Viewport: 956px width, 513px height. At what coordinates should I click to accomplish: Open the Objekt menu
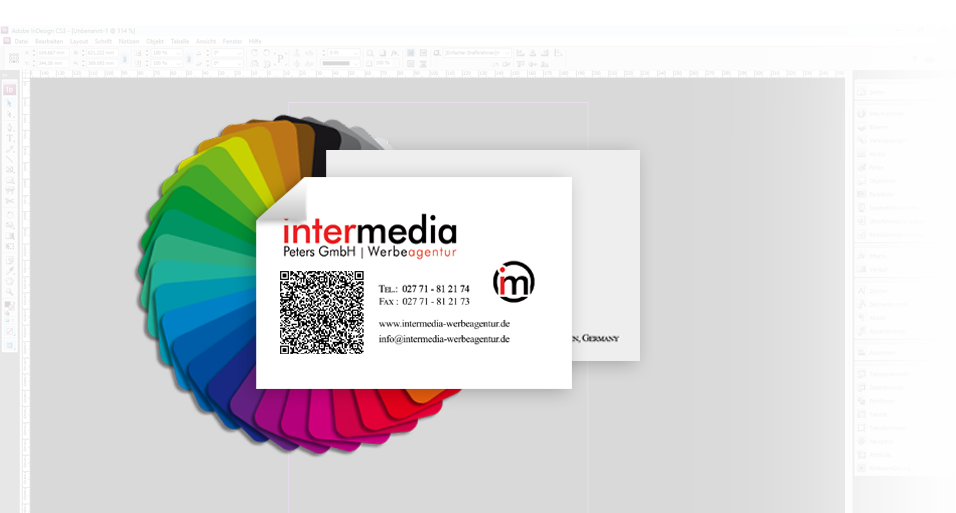click(155, 41)
